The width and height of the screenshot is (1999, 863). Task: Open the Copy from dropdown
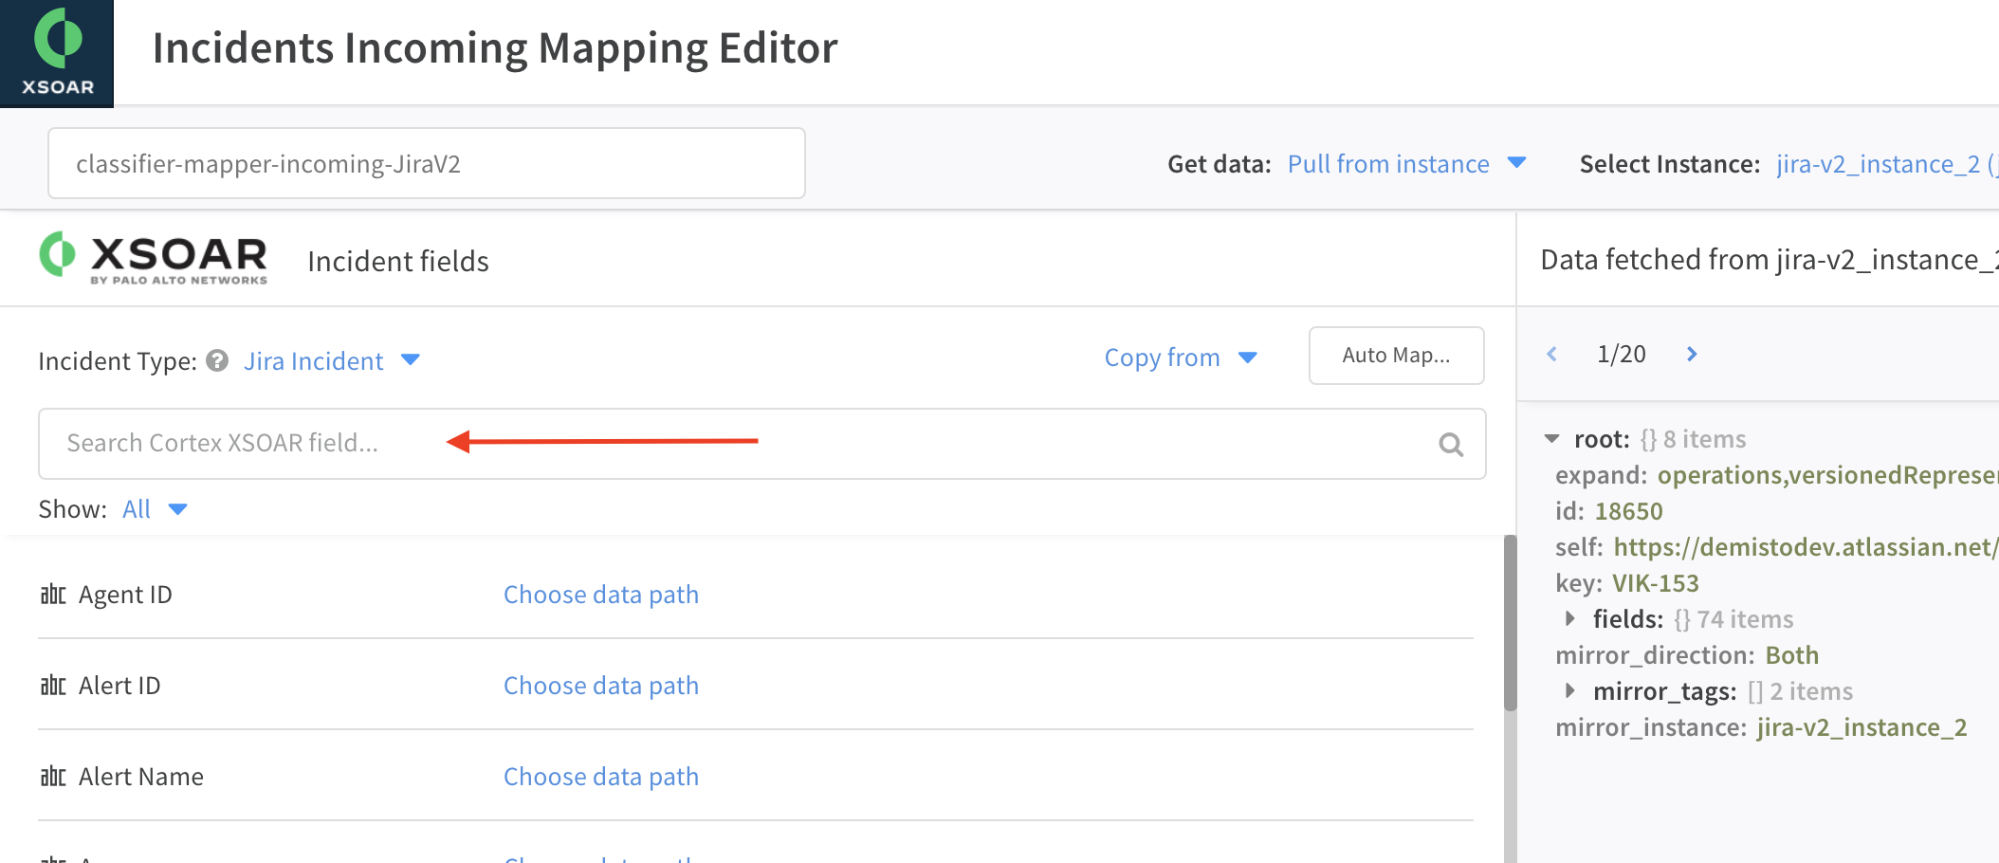click(1180, 357)
